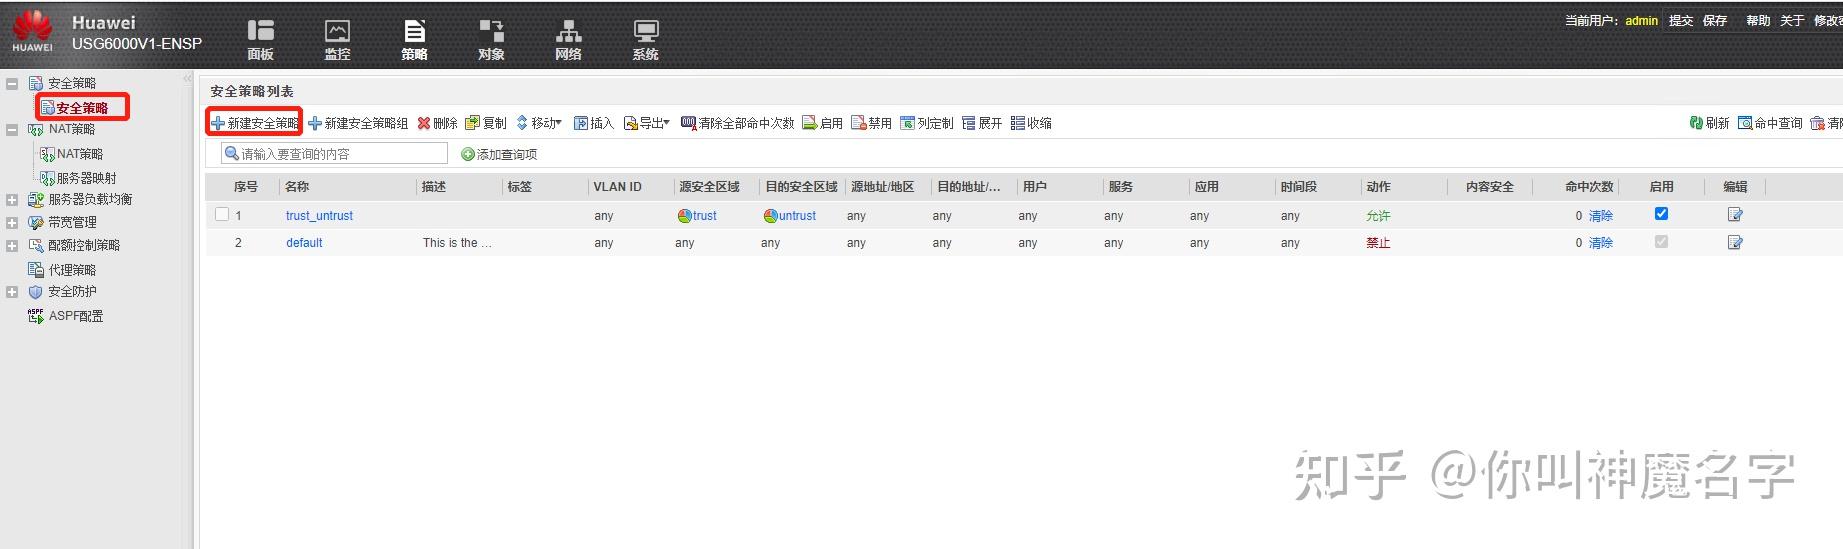This screenshot has width=1843, height=549.
Task: Toggle the enabled checkbox for trust_untrust
Action: 1661,214
